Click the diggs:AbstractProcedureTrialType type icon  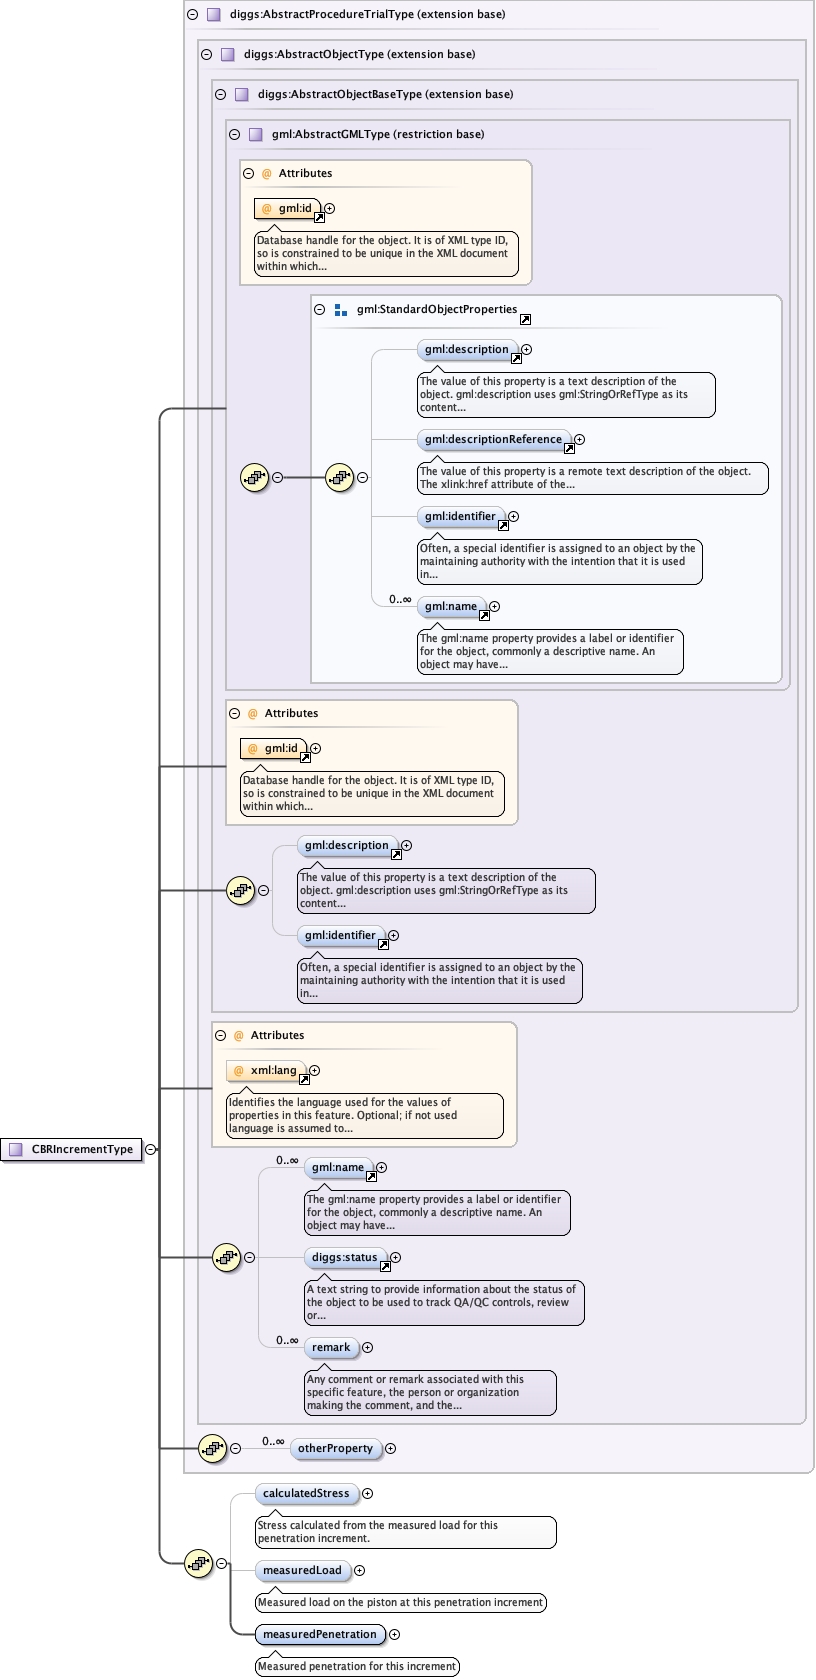213,15
